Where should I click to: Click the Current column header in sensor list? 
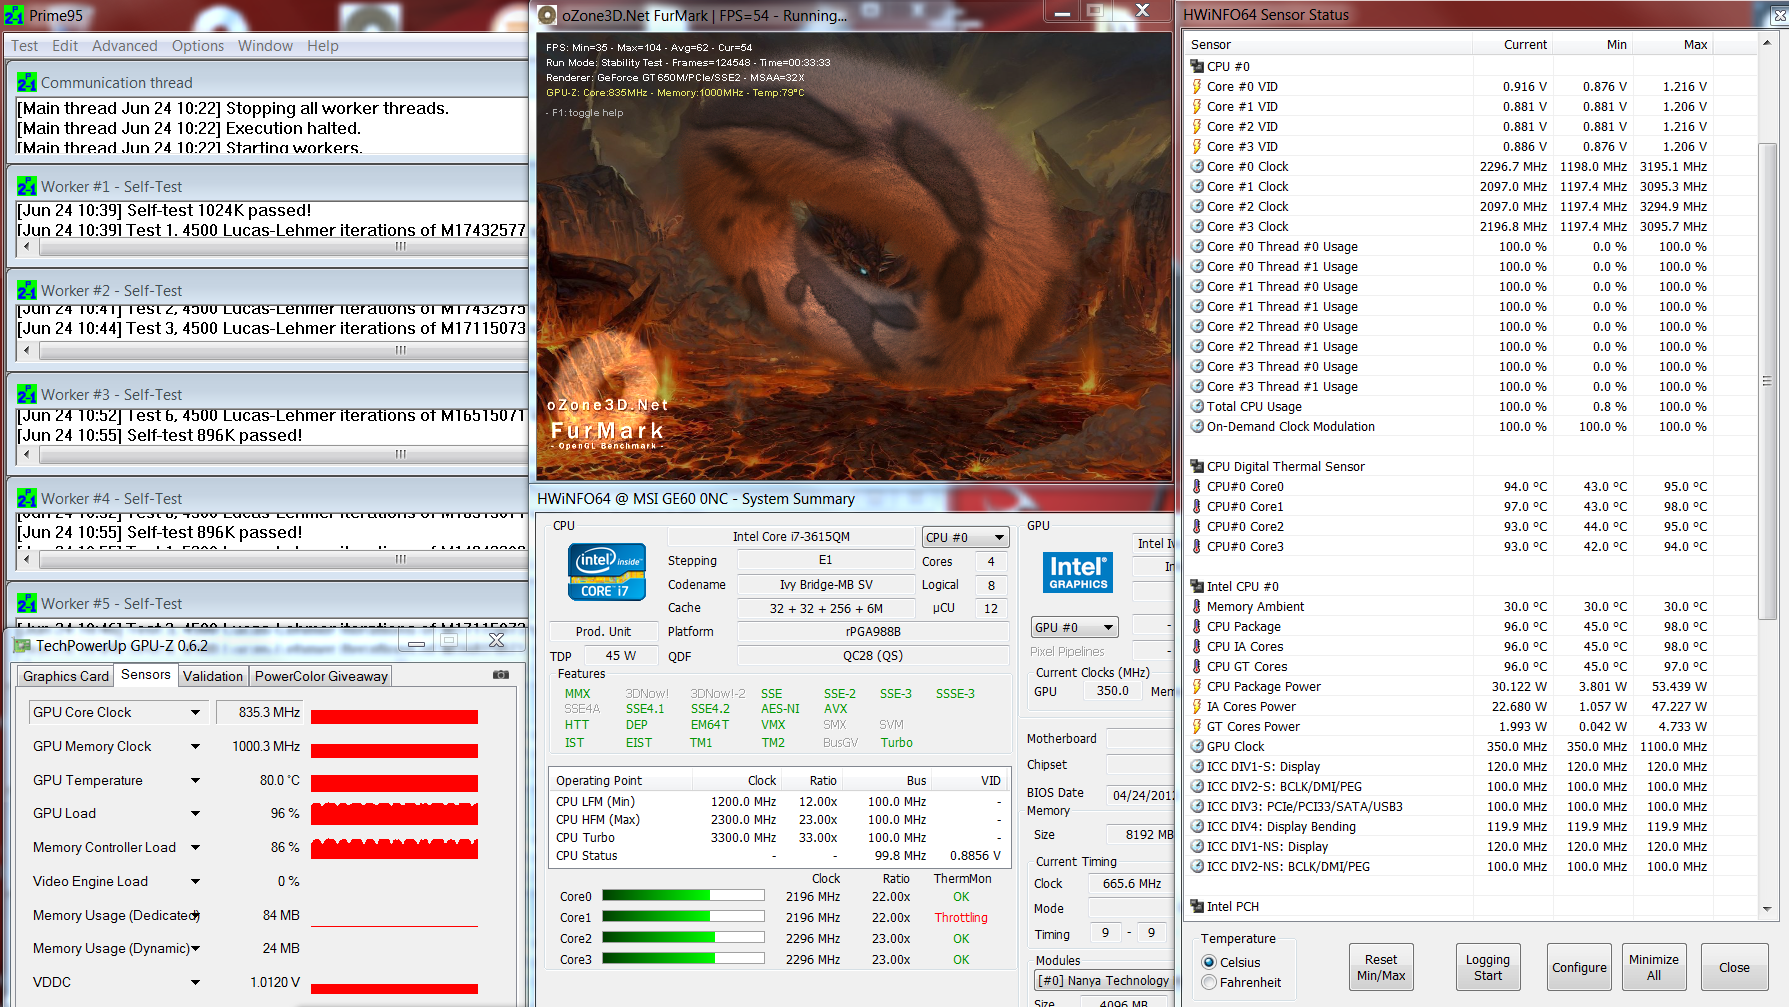tap(1525, 44)
